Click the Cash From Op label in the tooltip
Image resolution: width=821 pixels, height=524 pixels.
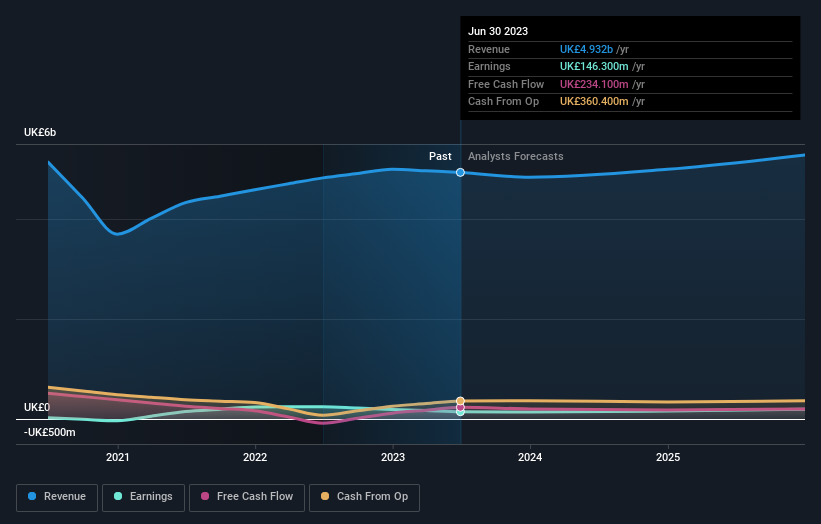[503, 102]
